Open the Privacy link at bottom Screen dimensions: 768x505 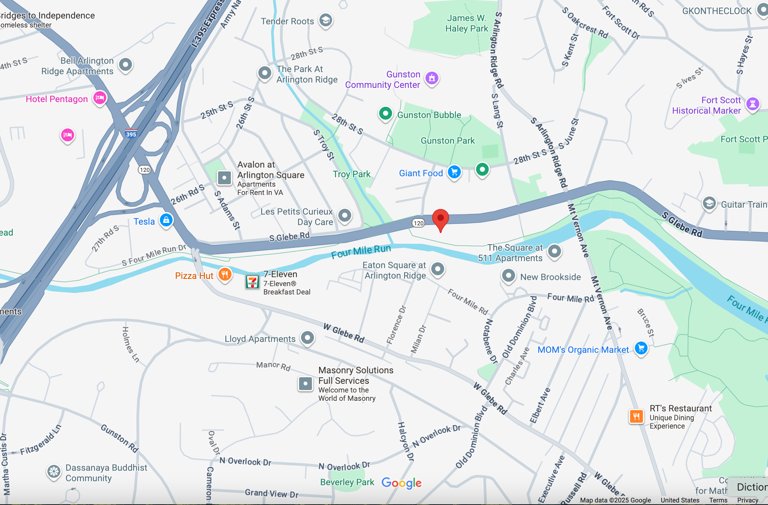point(747,500)
